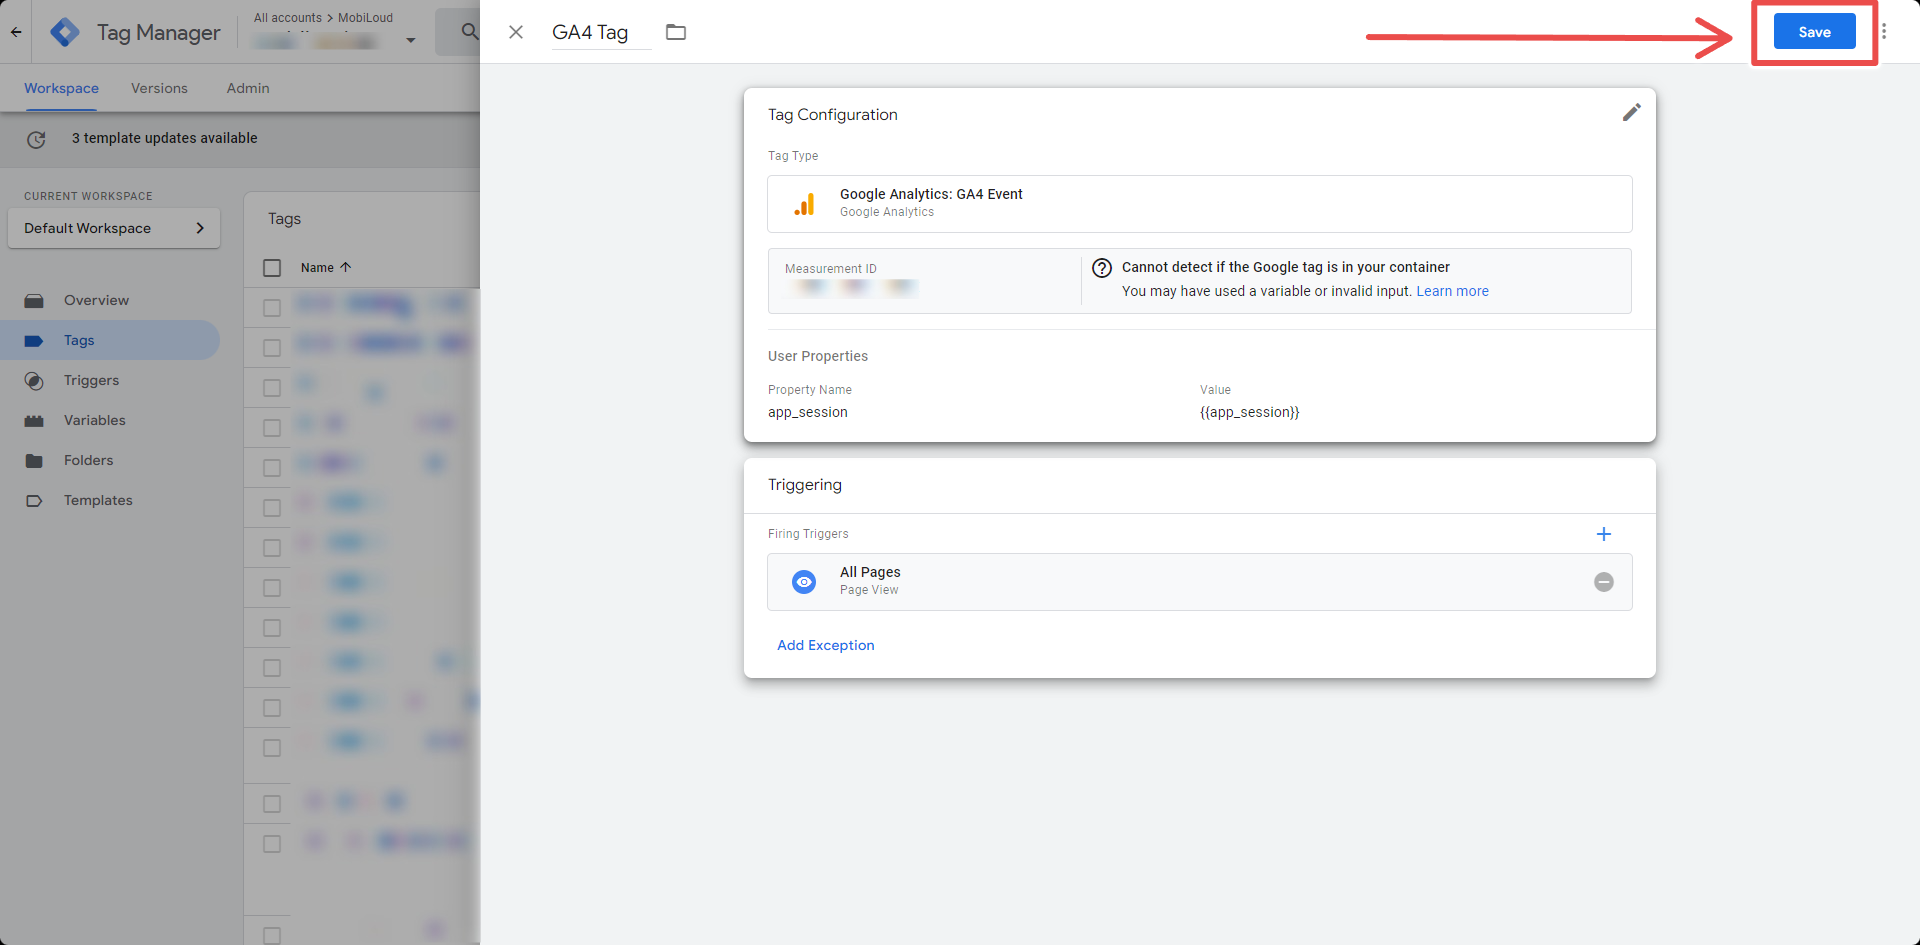
Task: Open the folder icon next to tag name
Action: tap(676, 32)
